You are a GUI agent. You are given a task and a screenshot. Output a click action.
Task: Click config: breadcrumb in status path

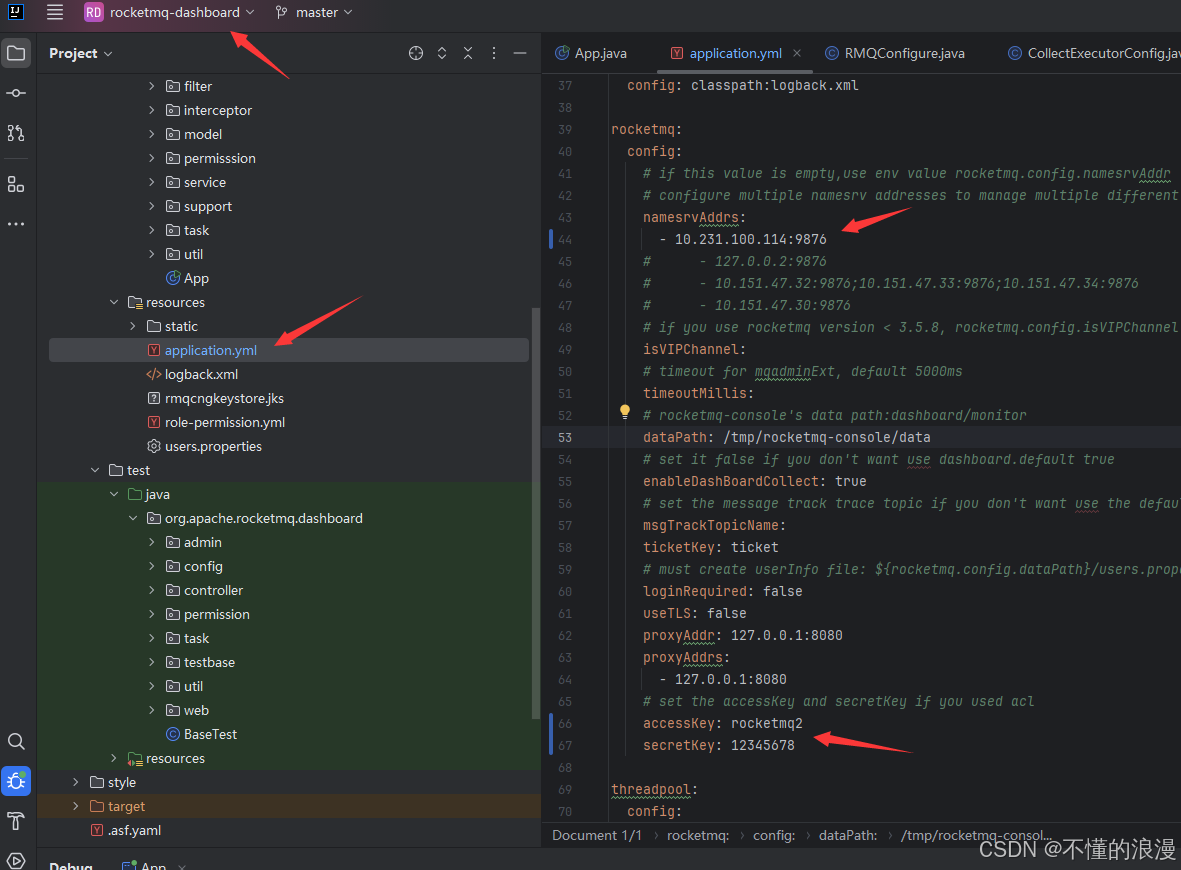click(774, 835)
